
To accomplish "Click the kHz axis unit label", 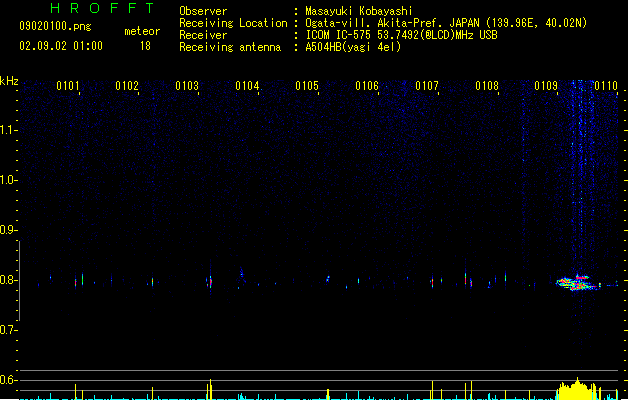I will 9,81.
